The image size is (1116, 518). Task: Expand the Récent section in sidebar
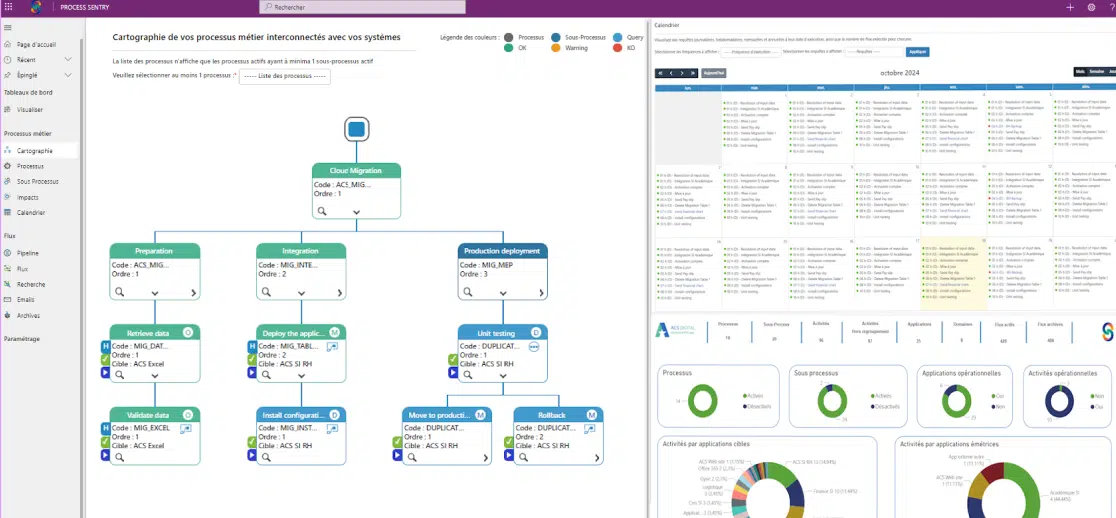[68, 60]
